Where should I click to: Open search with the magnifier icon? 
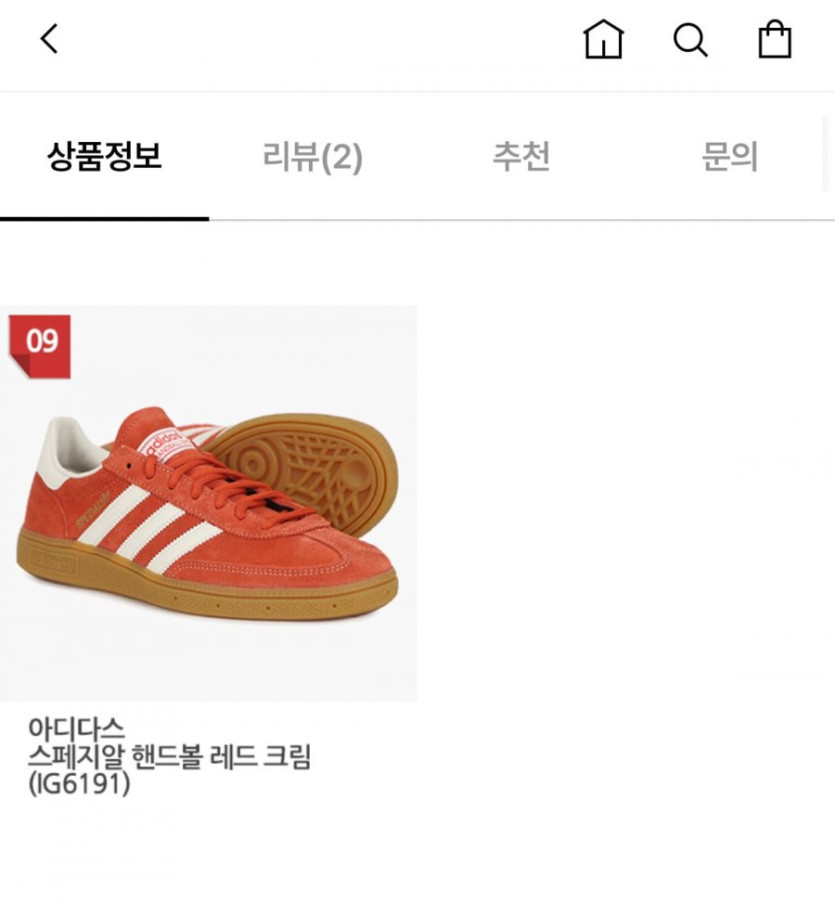point(690,40)
